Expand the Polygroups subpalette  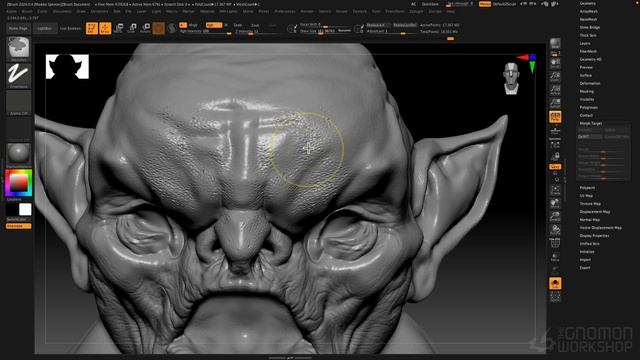click(x=589, y=107)
